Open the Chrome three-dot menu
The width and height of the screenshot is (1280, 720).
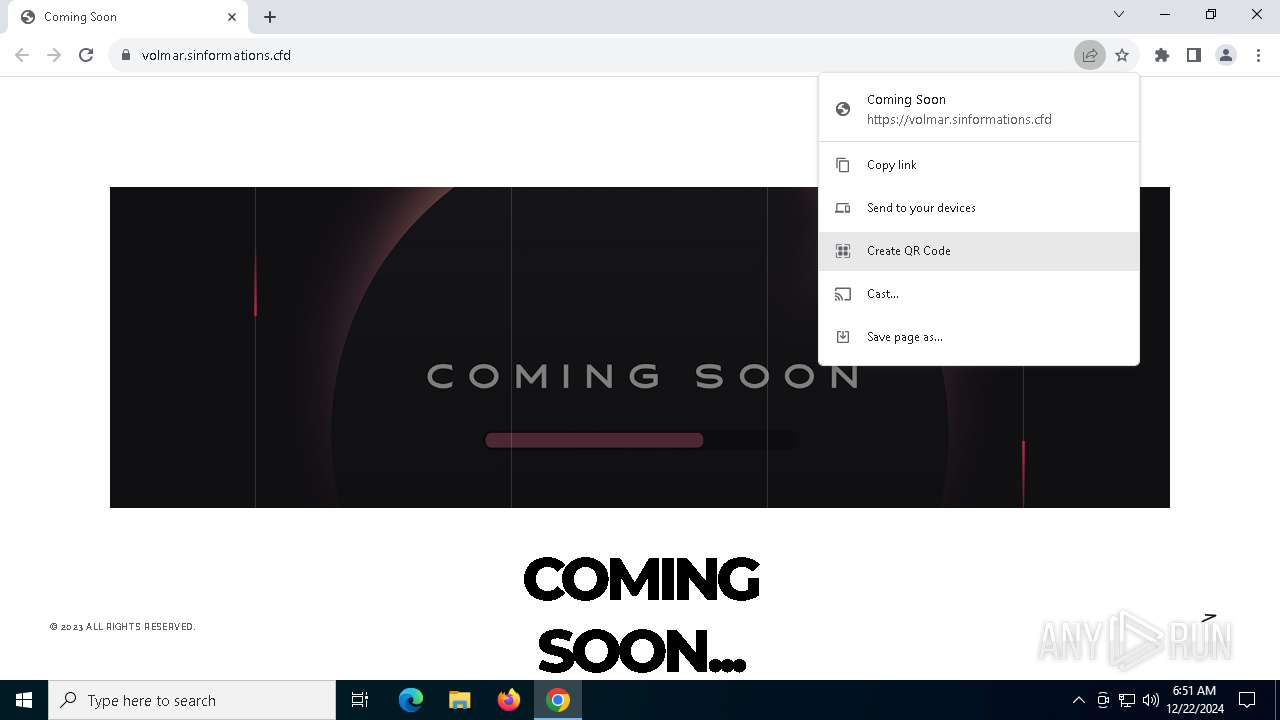pos(1258,55)
